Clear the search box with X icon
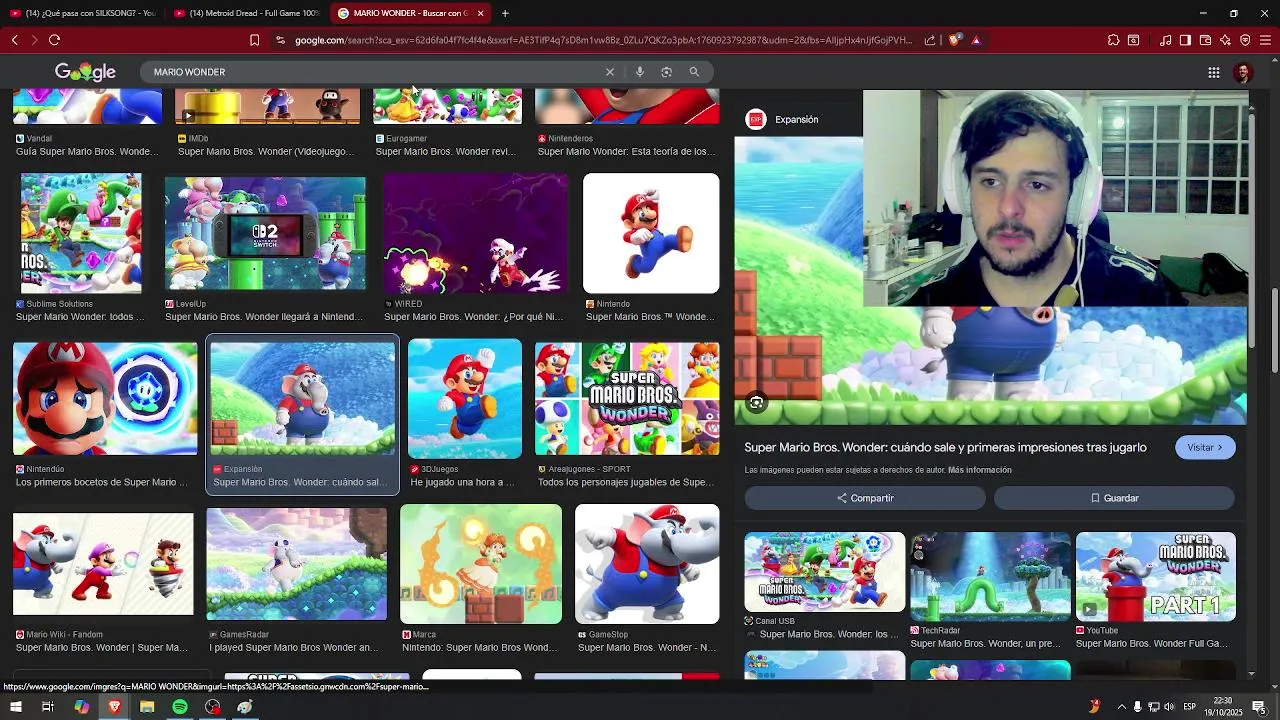1280x720 pixels. 610,72
